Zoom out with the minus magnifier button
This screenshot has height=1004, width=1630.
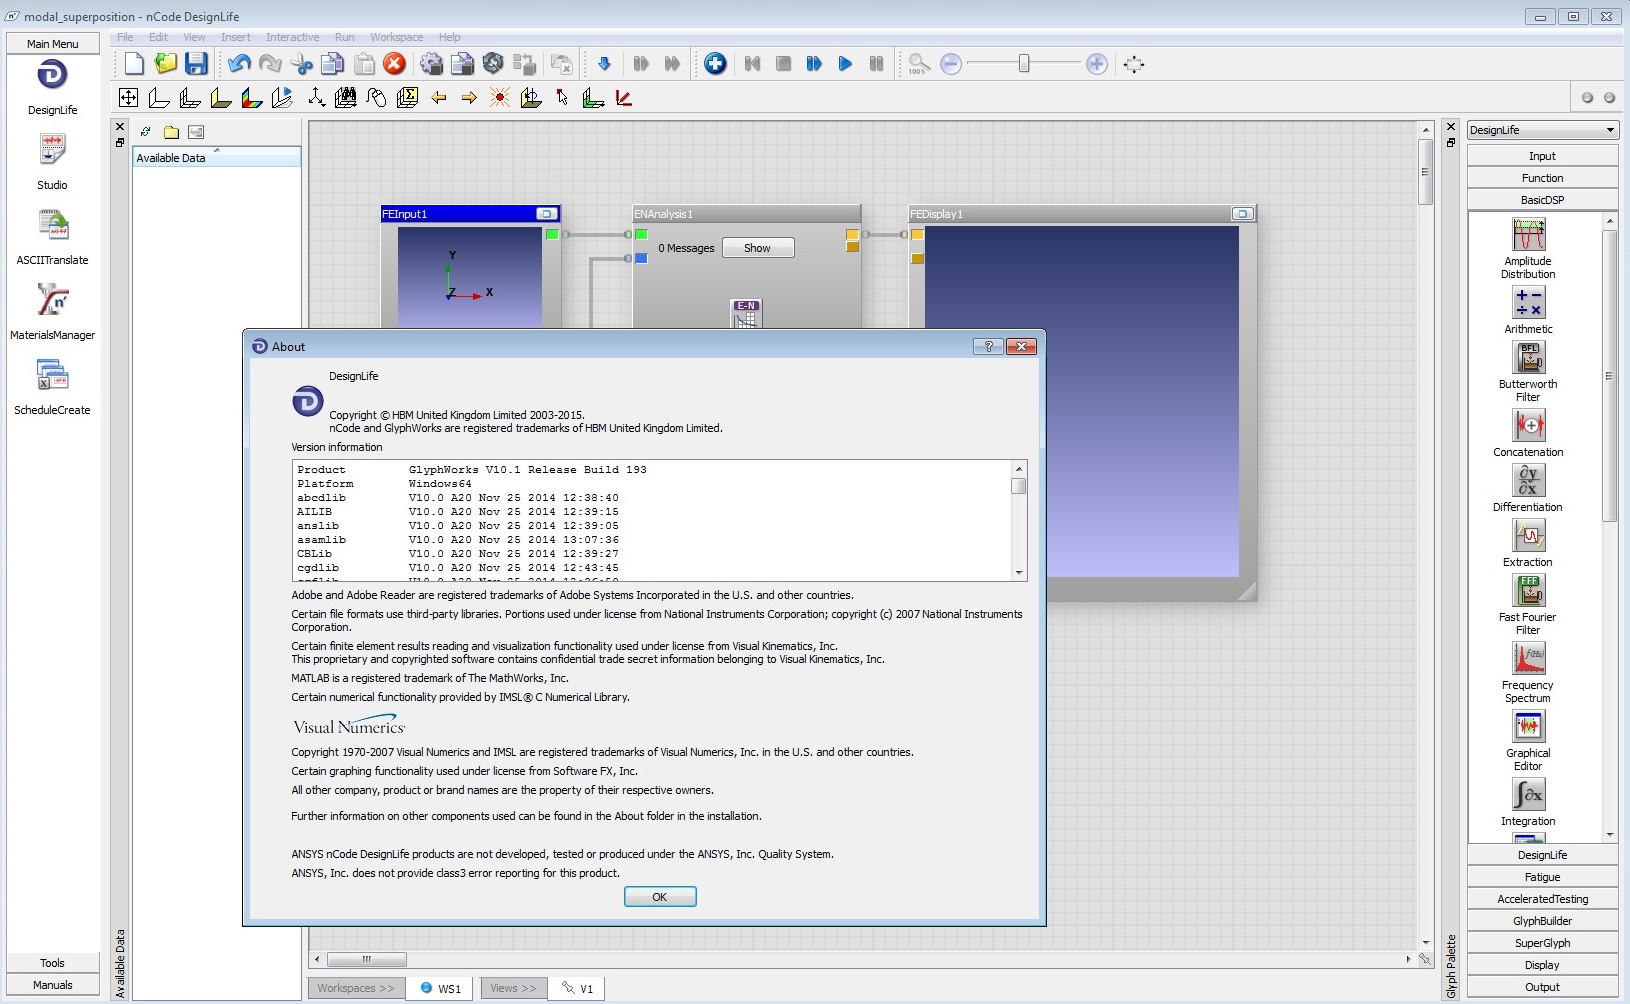(951, 64)
